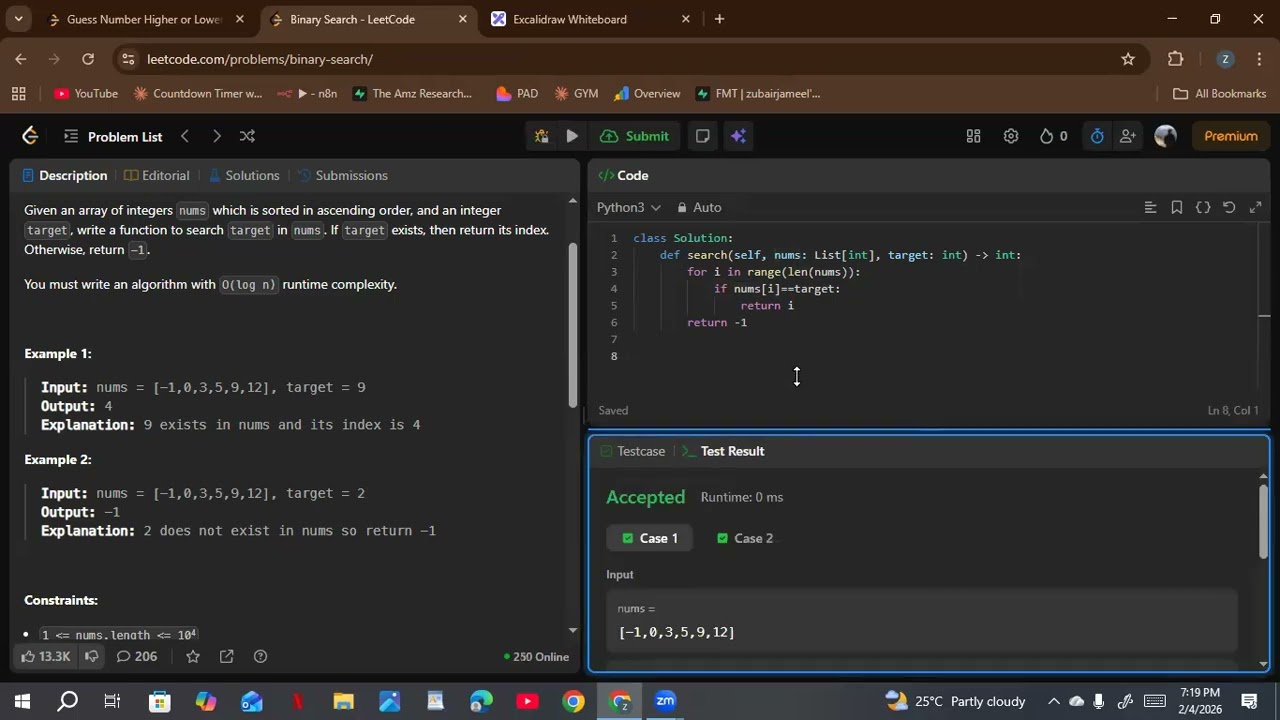
Task: Click the browser address bar URL
Action: click(260, 59)
